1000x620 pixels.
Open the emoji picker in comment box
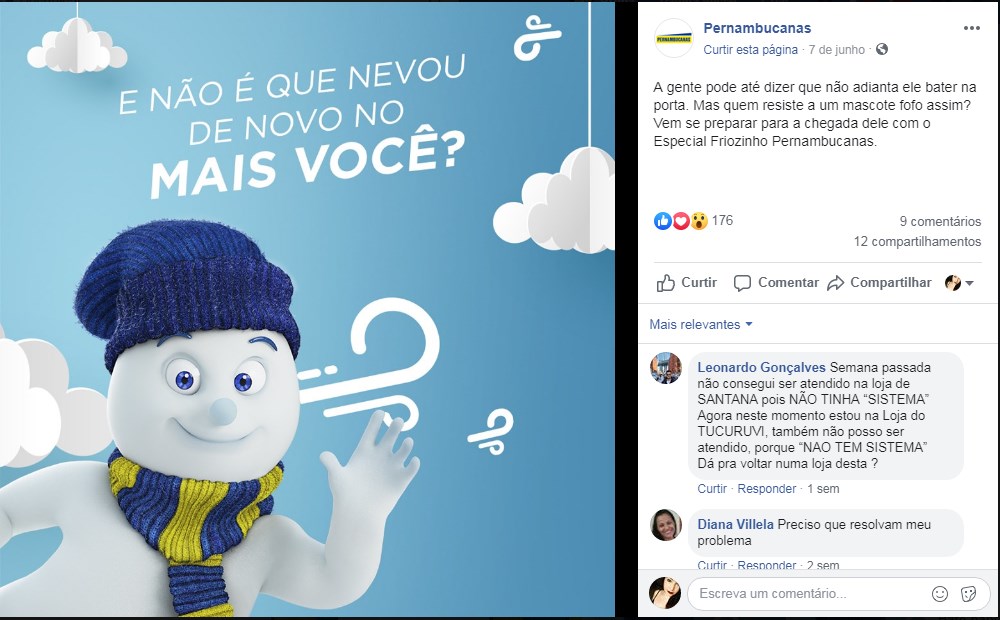pos(940,594)
